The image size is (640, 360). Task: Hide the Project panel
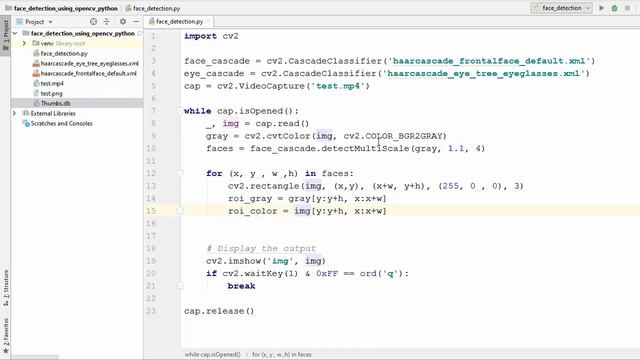tap(136, 22)
